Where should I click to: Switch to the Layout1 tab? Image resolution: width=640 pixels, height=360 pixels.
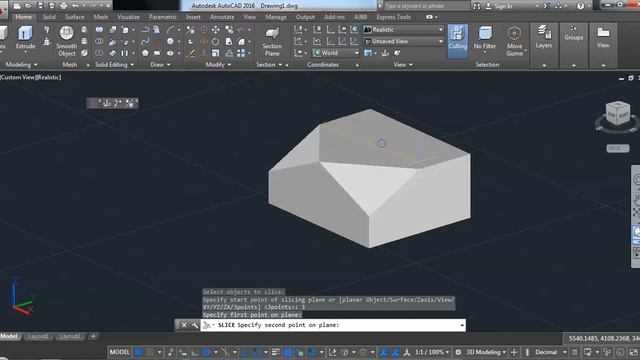(x=38, y=336)
